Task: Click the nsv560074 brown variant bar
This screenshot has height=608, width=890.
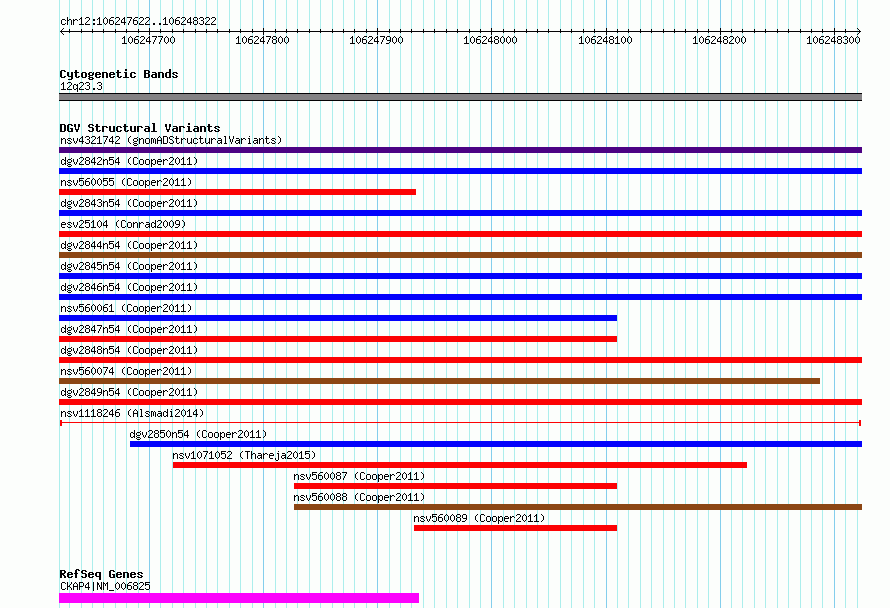Action: (439, 381)
